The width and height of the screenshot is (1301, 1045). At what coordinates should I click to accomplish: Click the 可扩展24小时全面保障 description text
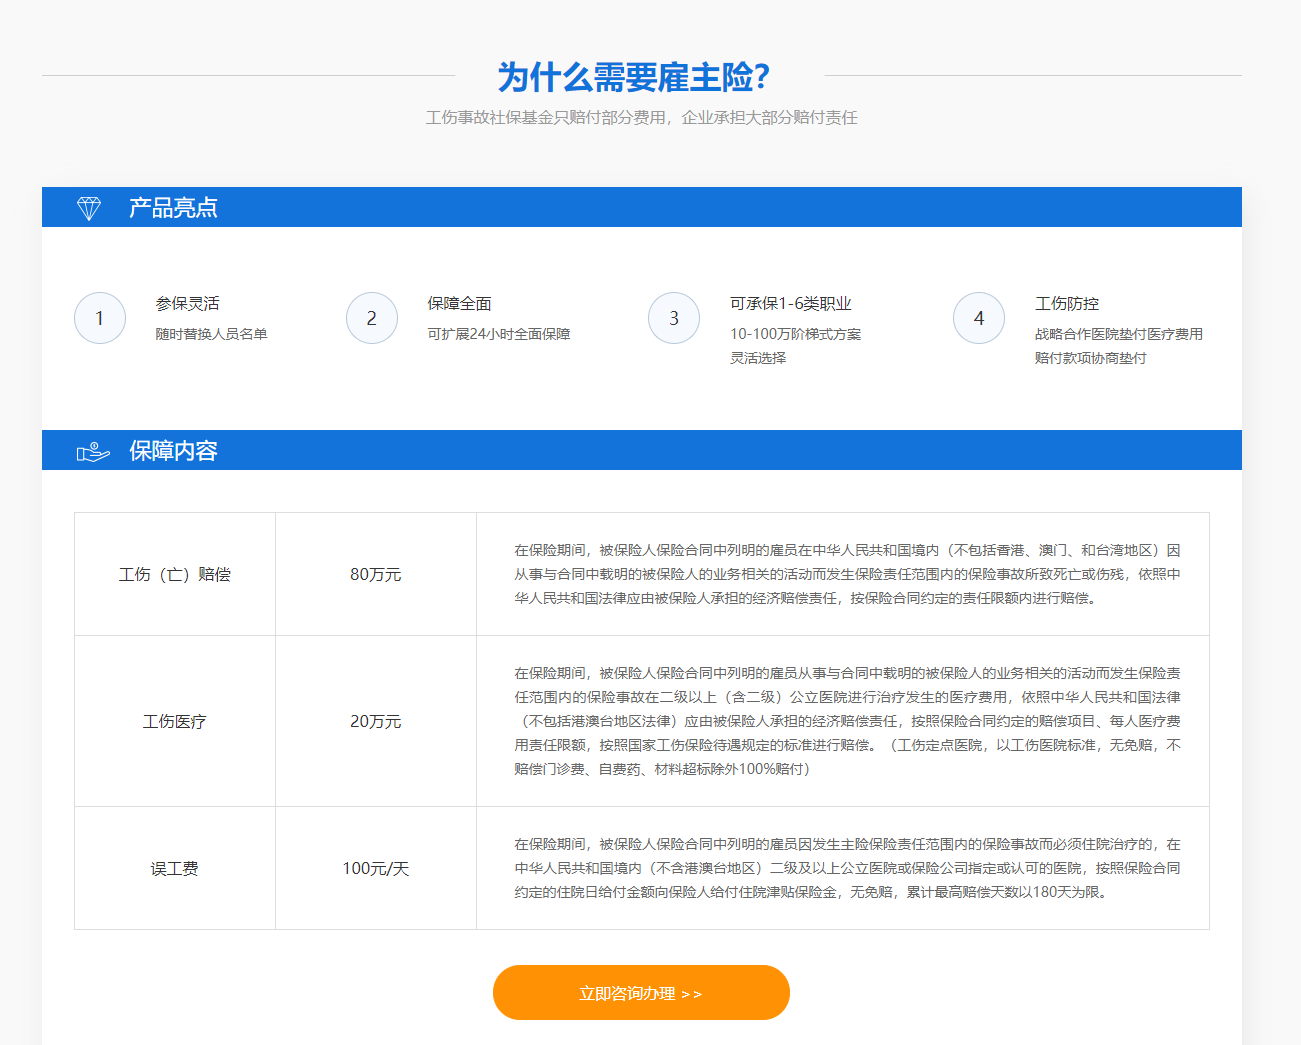click(x=499, y=334)
